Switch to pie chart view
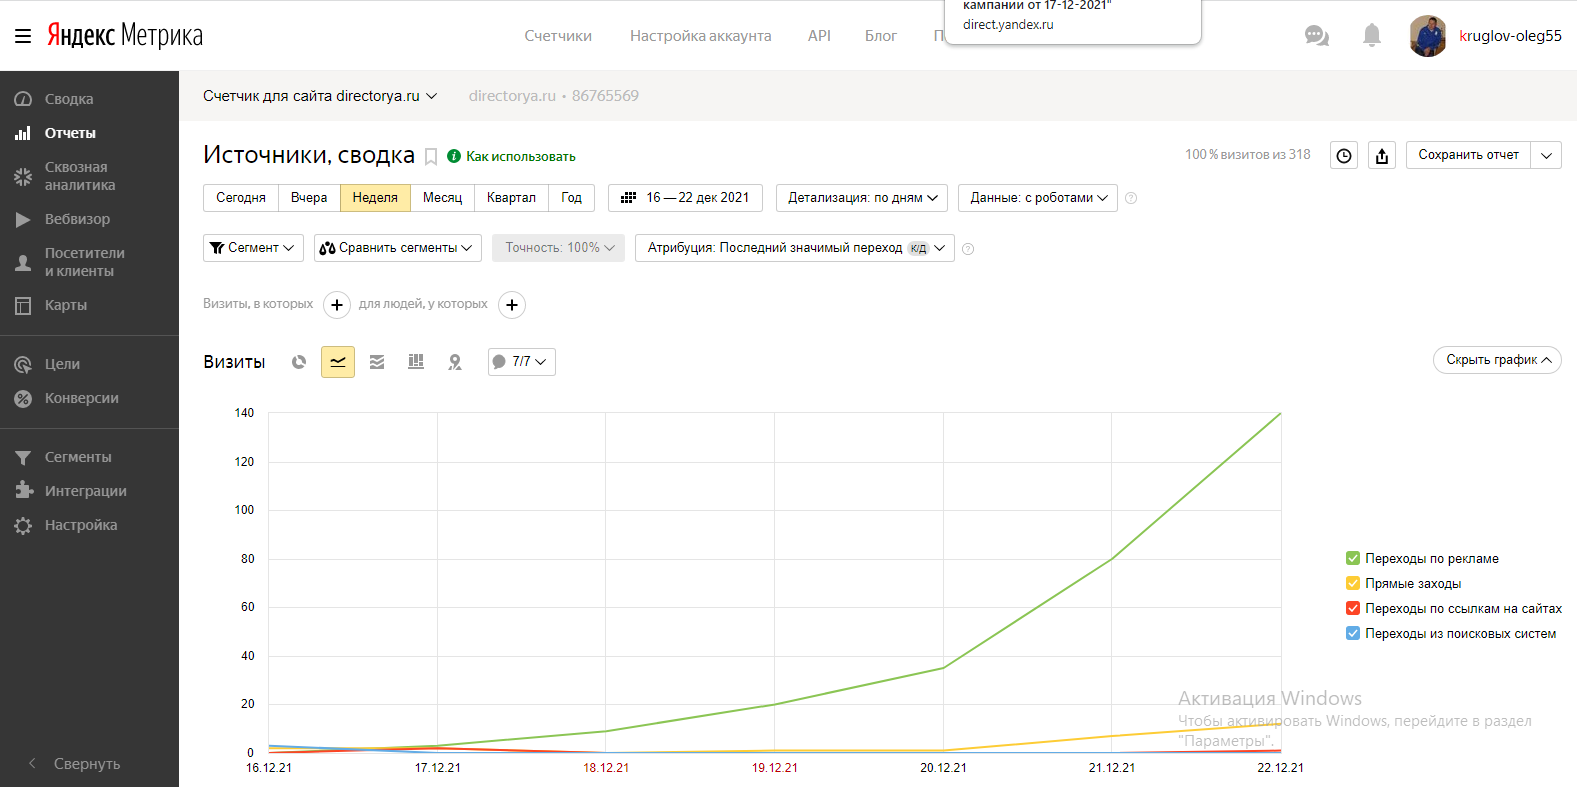 (x=299, y=362)
